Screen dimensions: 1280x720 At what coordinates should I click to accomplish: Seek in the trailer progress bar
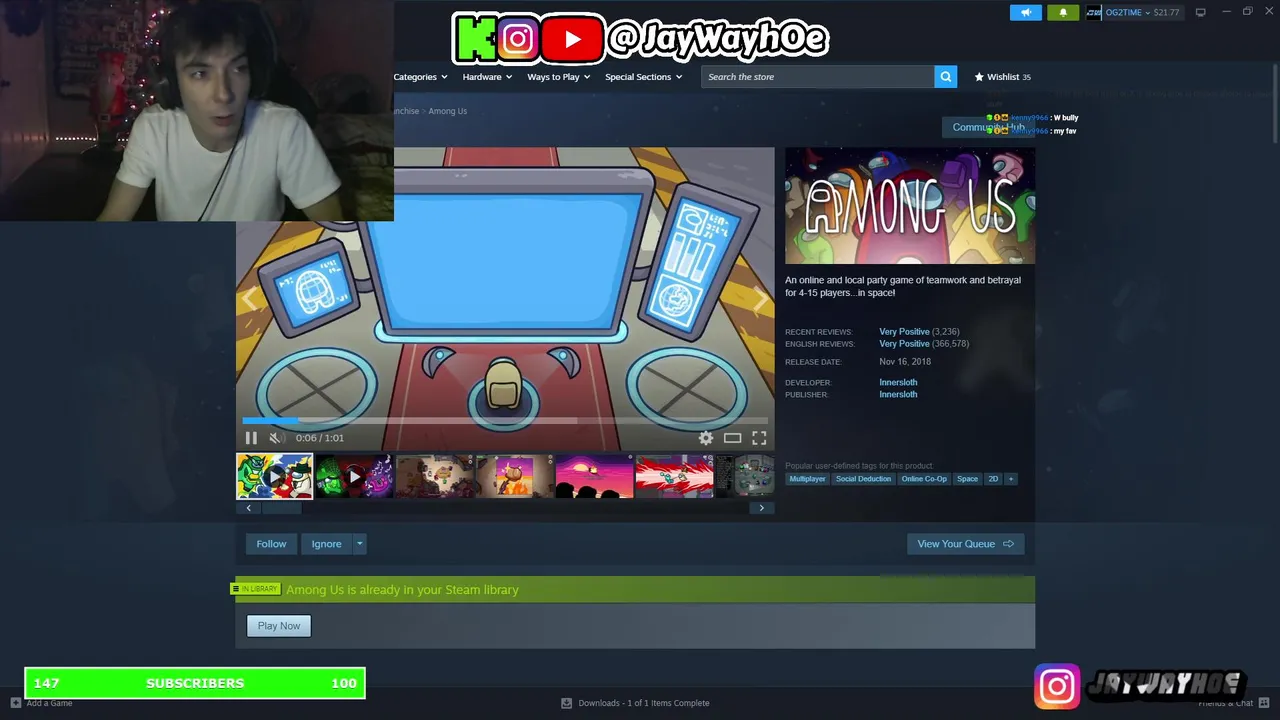tap(505, 421)
